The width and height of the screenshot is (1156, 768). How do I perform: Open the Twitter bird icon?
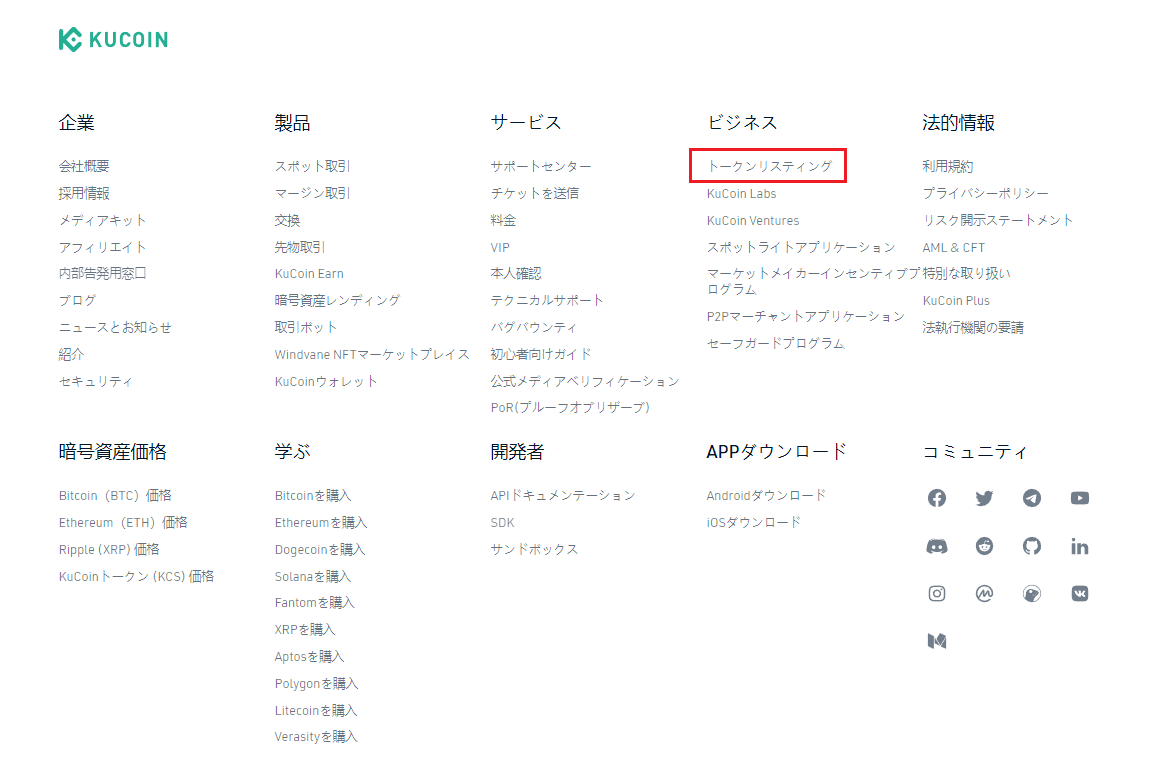(x=984, y=498)
